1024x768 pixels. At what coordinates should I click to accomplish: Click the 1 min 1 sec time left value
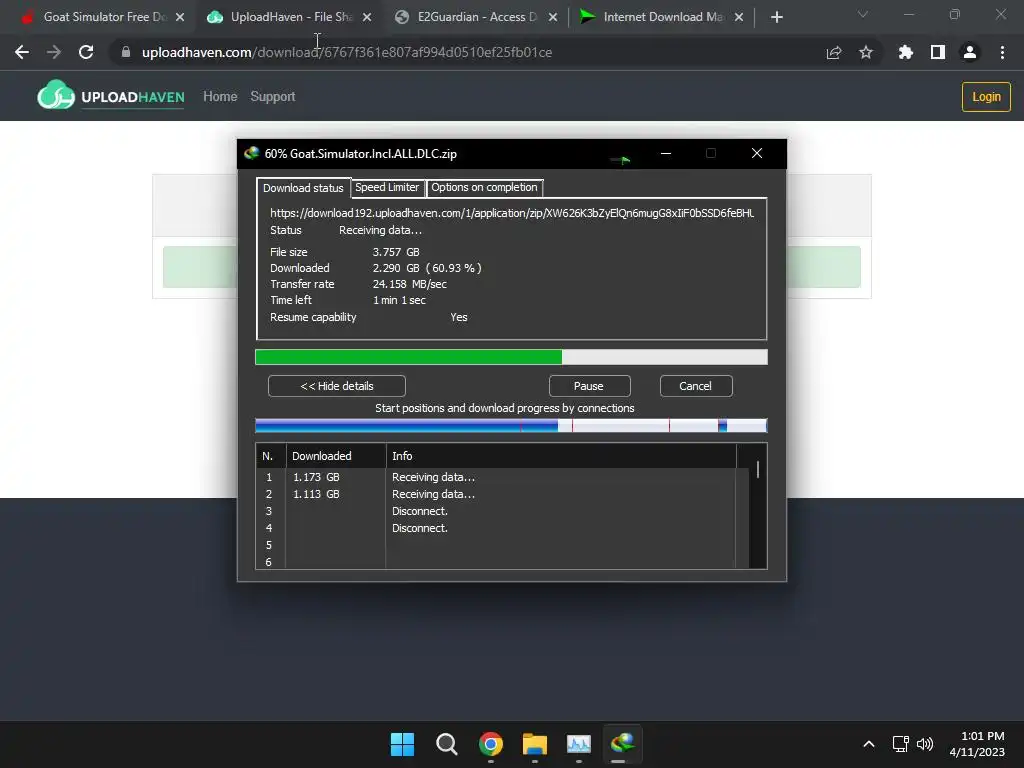click(399, 300)
